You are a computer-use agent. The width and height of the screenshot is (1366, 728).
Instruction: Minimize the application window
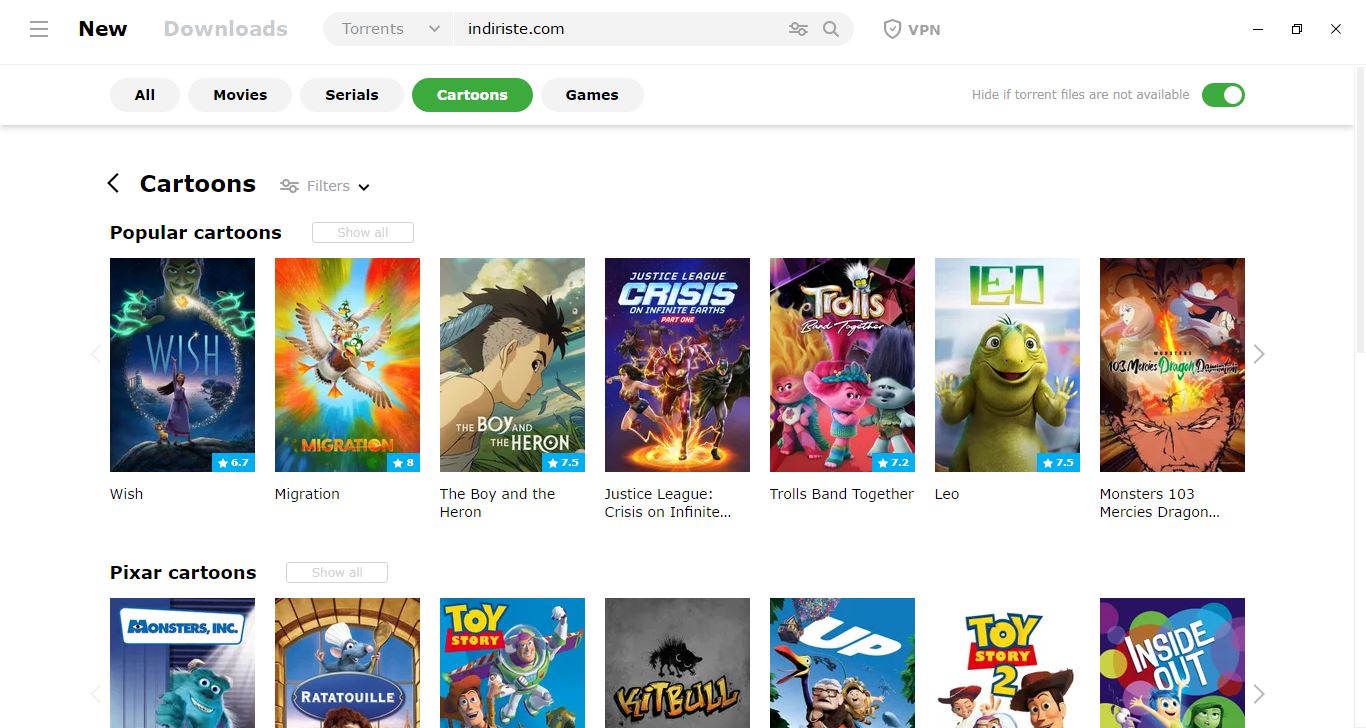coord(1258,29)
